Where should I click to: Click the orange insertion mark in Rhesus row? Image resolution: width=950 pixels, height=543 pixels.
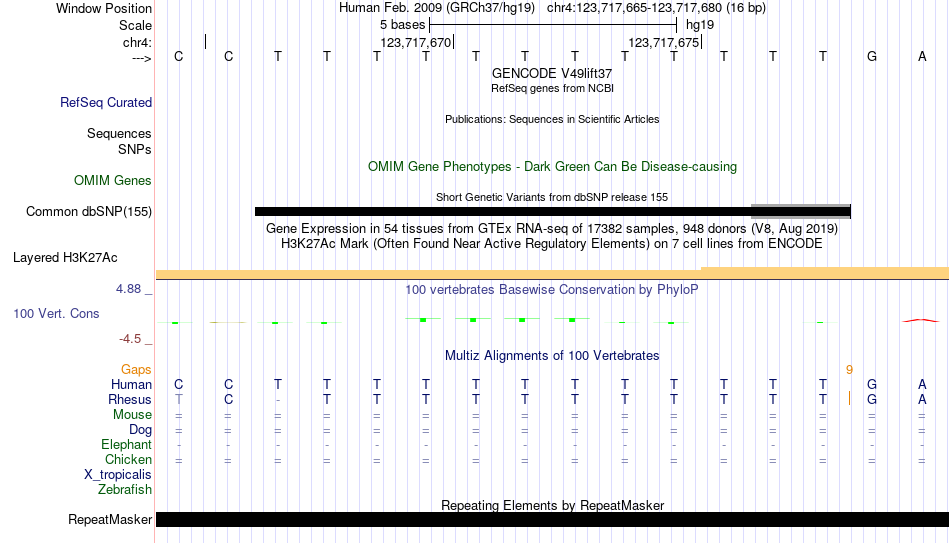849,398
